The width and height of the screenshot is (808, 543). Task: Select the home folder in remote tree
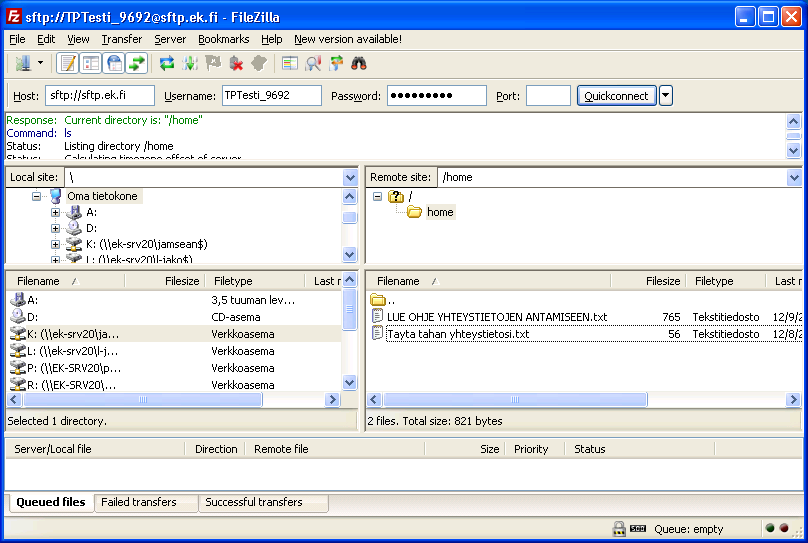[440, 212]
